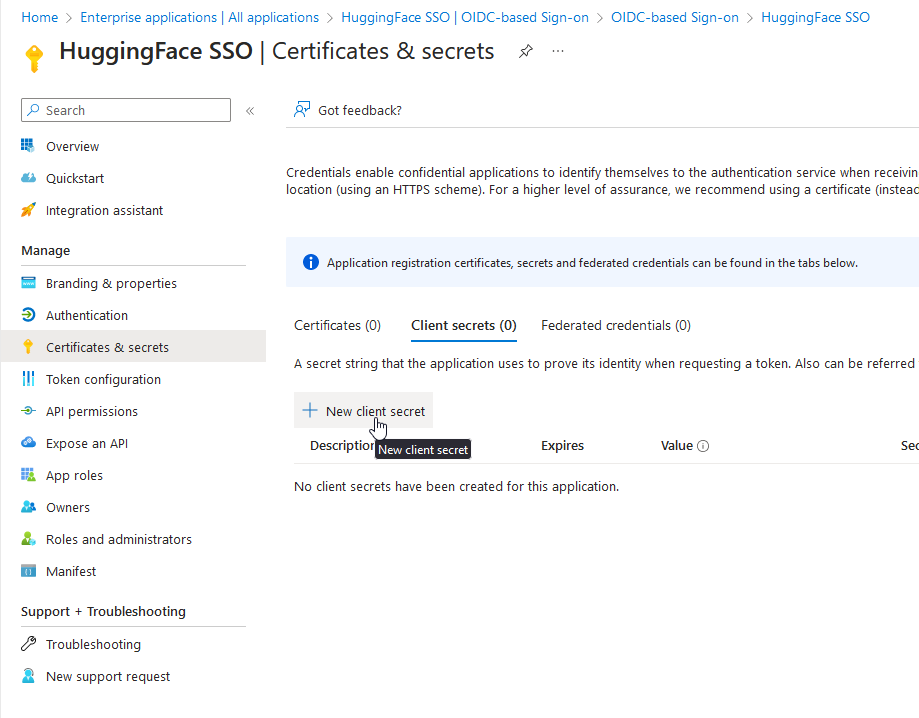Click the App roles grid icon
This screenshot has width=919, height=718.
click(x=28, y=475)
